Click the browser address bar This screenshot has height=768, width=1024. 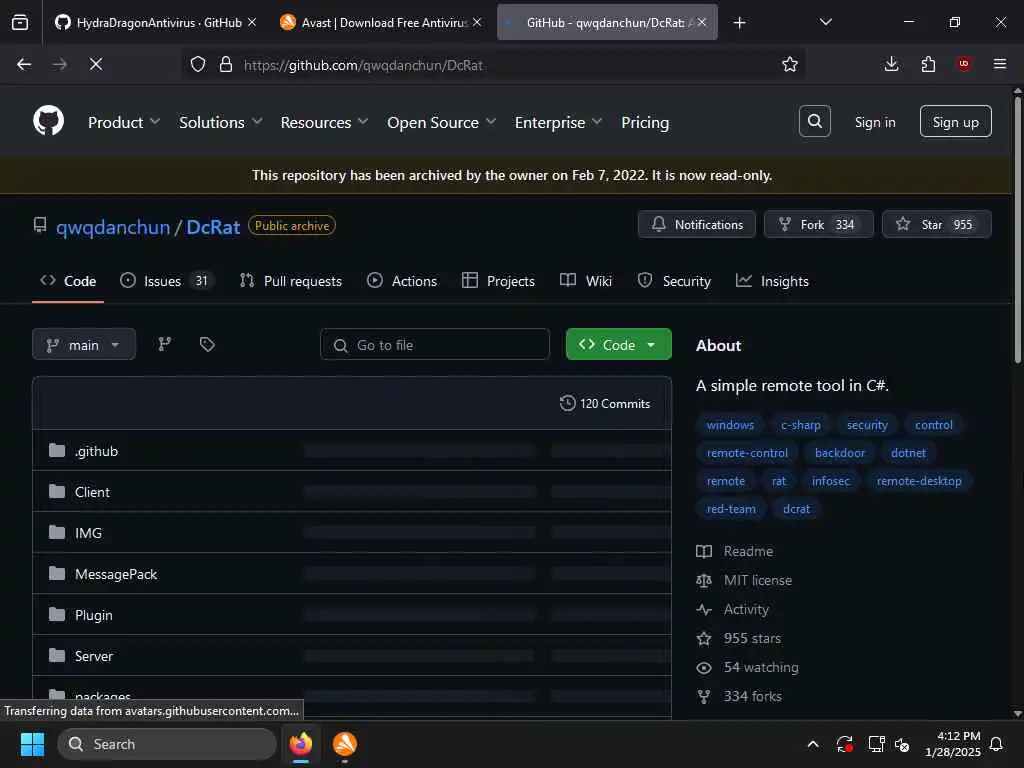pyautogui.click(x=494, y=64)
